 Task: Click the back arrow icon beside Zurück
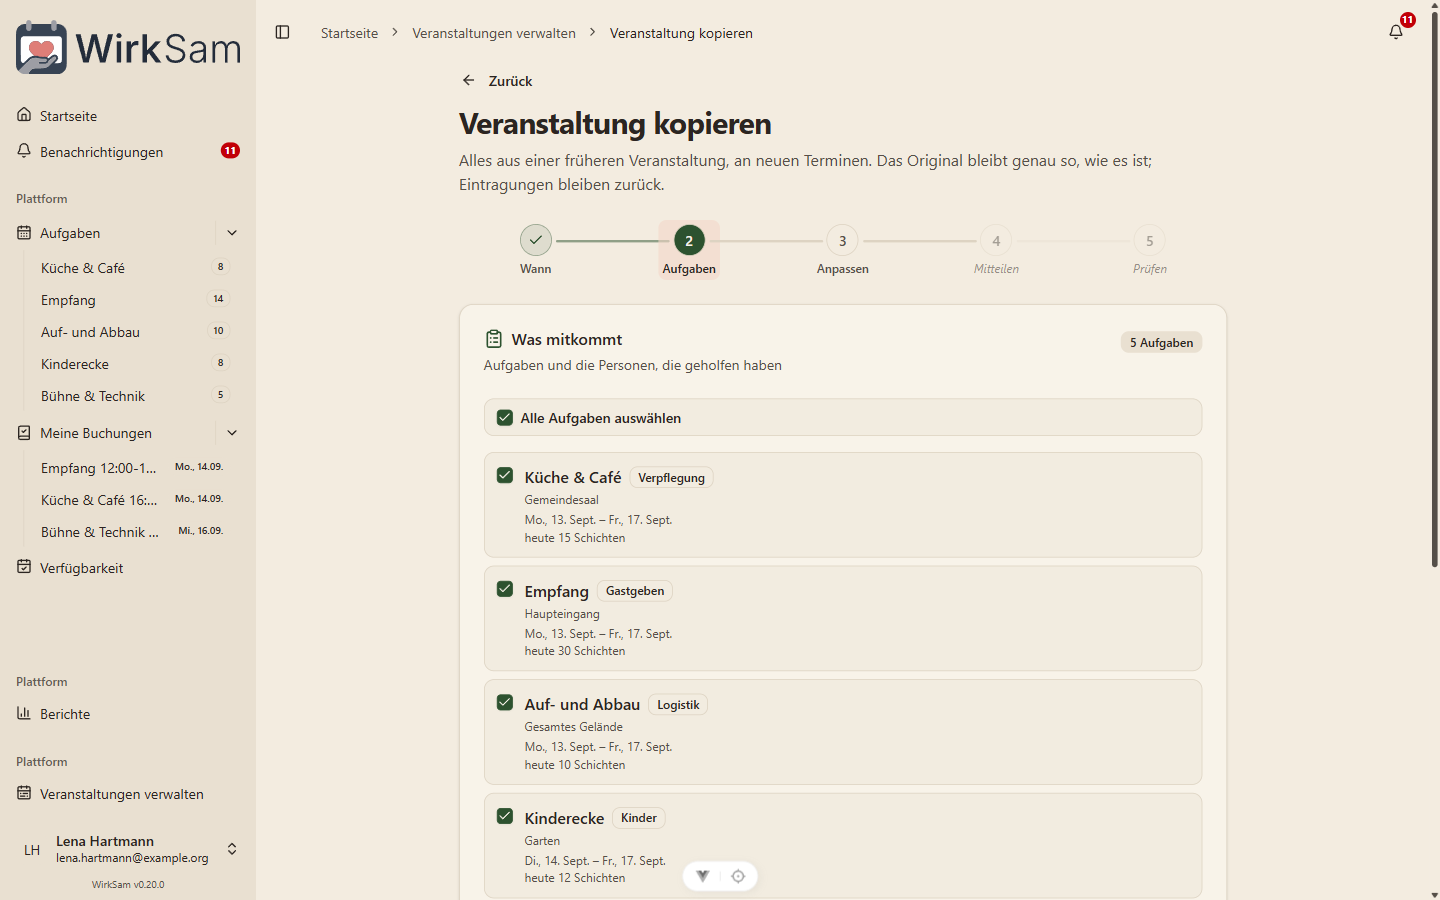tap(468, 80)
